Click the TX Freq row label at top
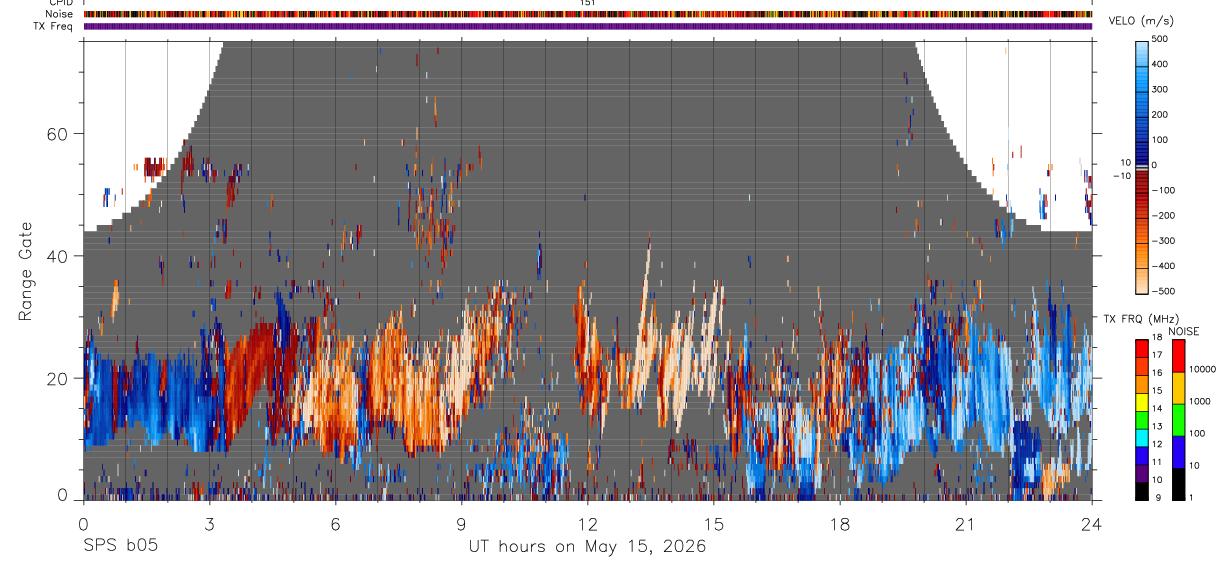1228x567 pixels. tap(54, 26)
